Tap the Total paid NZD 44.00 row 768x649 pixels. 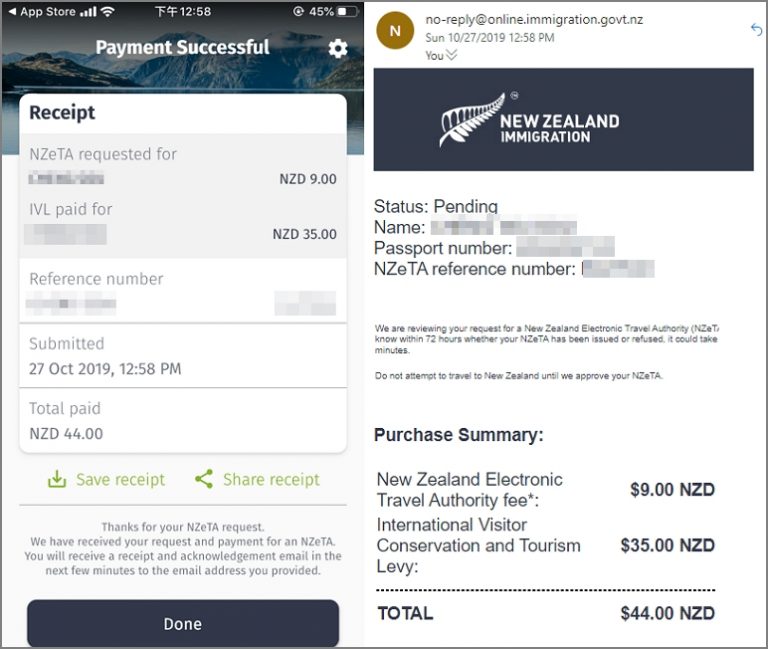(182, 420)
